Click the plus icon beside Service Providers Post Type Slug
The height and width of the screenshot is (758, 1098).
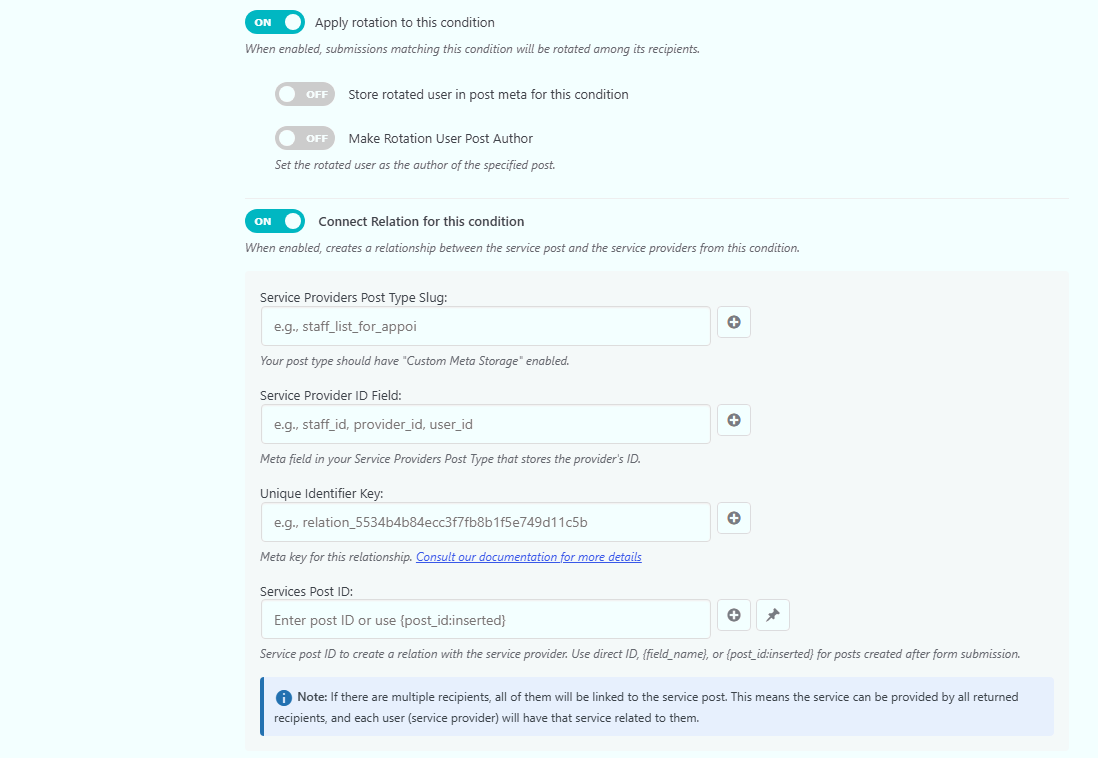click(734, 322)
